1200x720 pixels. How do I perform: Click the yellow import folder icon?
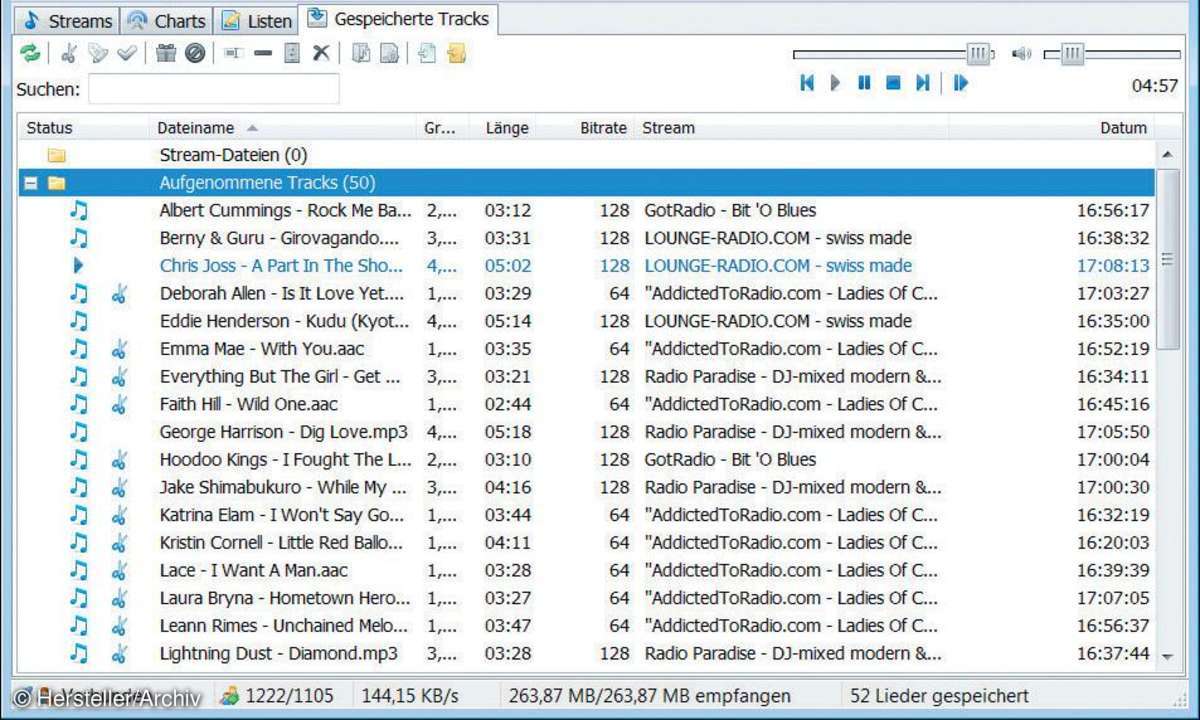pos(457,53)
